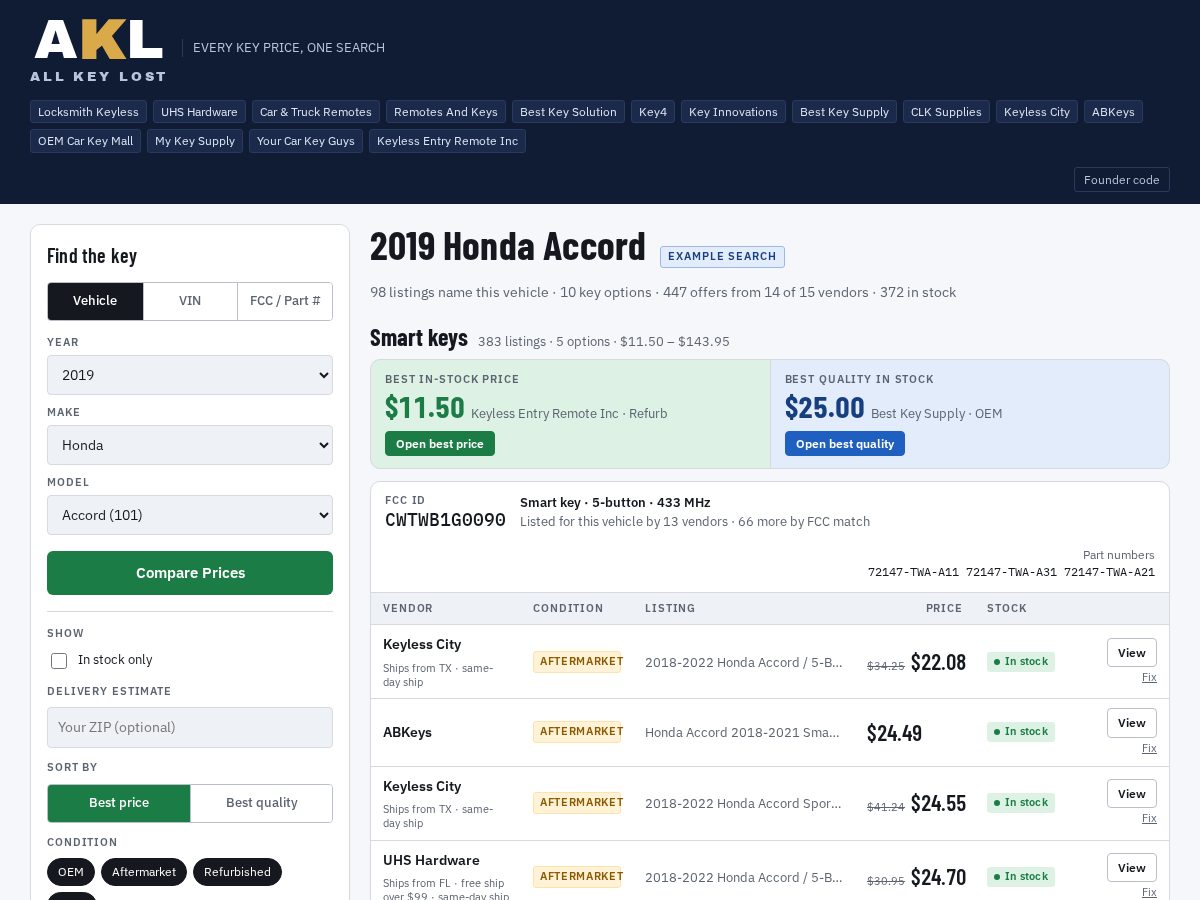Click Fix on the ABKeys row
The height and width of the screenshot is (900, 1200).
tap(1149, 748)
